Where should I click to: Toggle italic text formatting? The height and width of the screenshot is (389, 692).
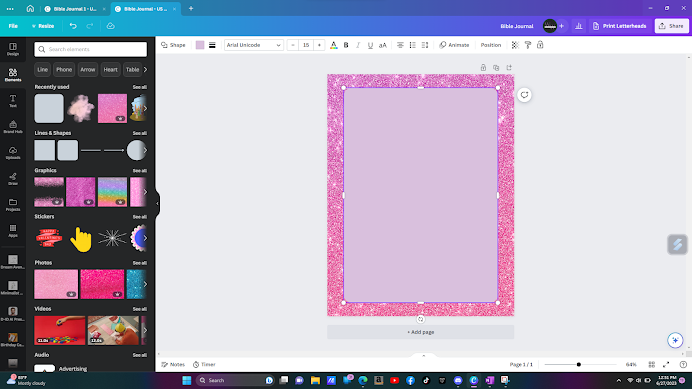pyautogui.click(x=358, y=45)
